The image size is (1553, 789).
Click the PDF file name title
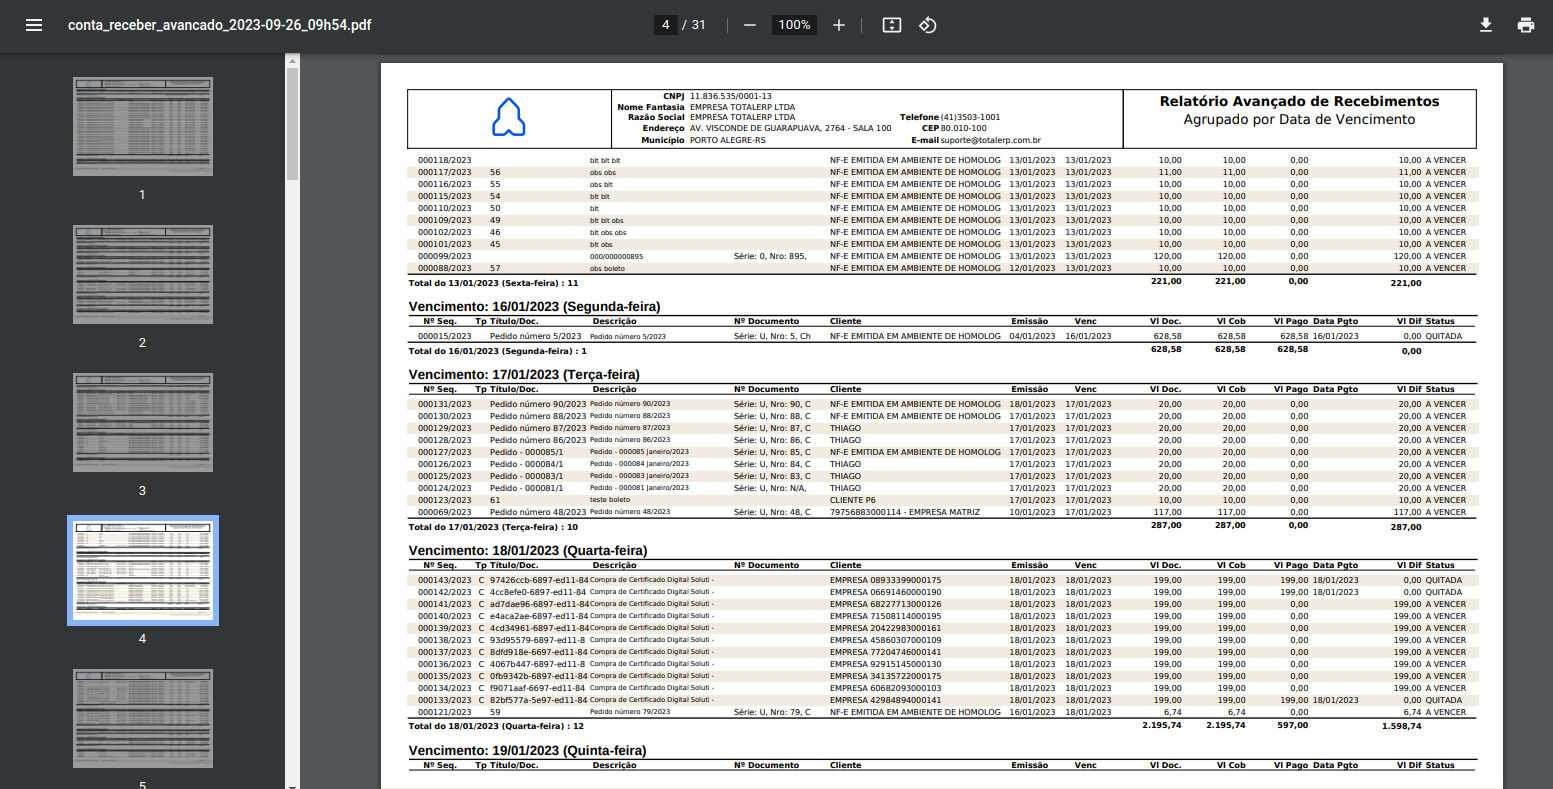point(219,25)
